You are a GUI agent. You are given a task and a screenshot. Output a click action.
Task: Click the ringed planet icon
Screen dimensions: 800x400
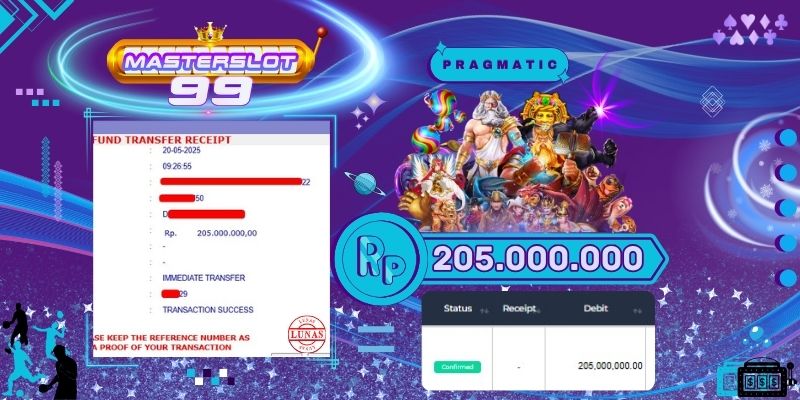365,183
